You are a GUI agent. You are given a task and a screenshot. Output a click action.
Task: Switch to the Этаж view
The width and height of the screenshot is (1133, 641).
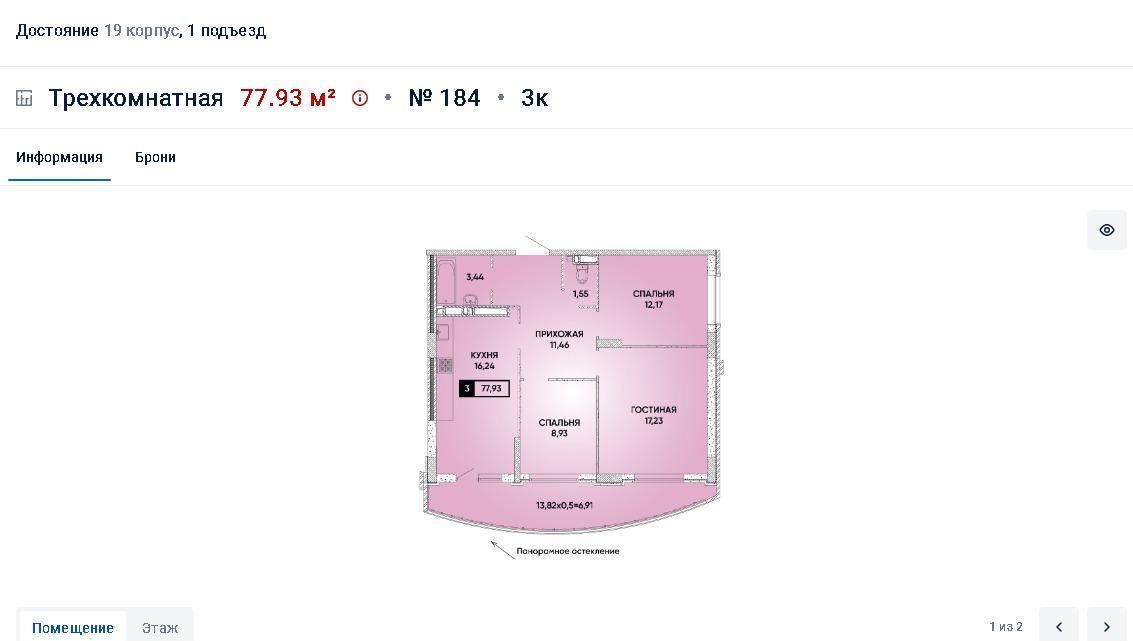(x=160, y=627)
